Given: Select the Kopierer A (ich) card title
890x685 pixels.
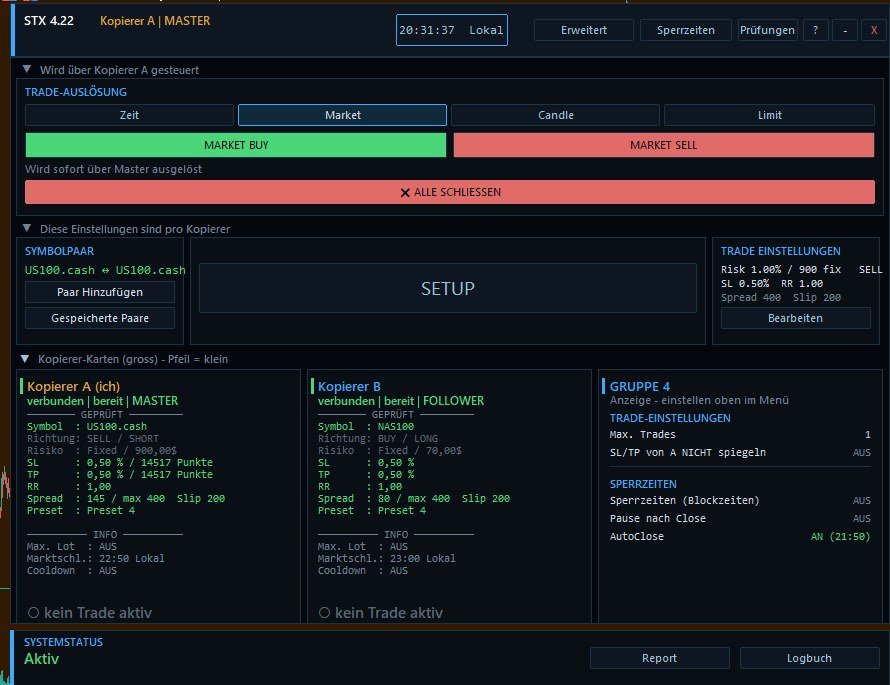Looking at the screenshot, I should point(73,386).
